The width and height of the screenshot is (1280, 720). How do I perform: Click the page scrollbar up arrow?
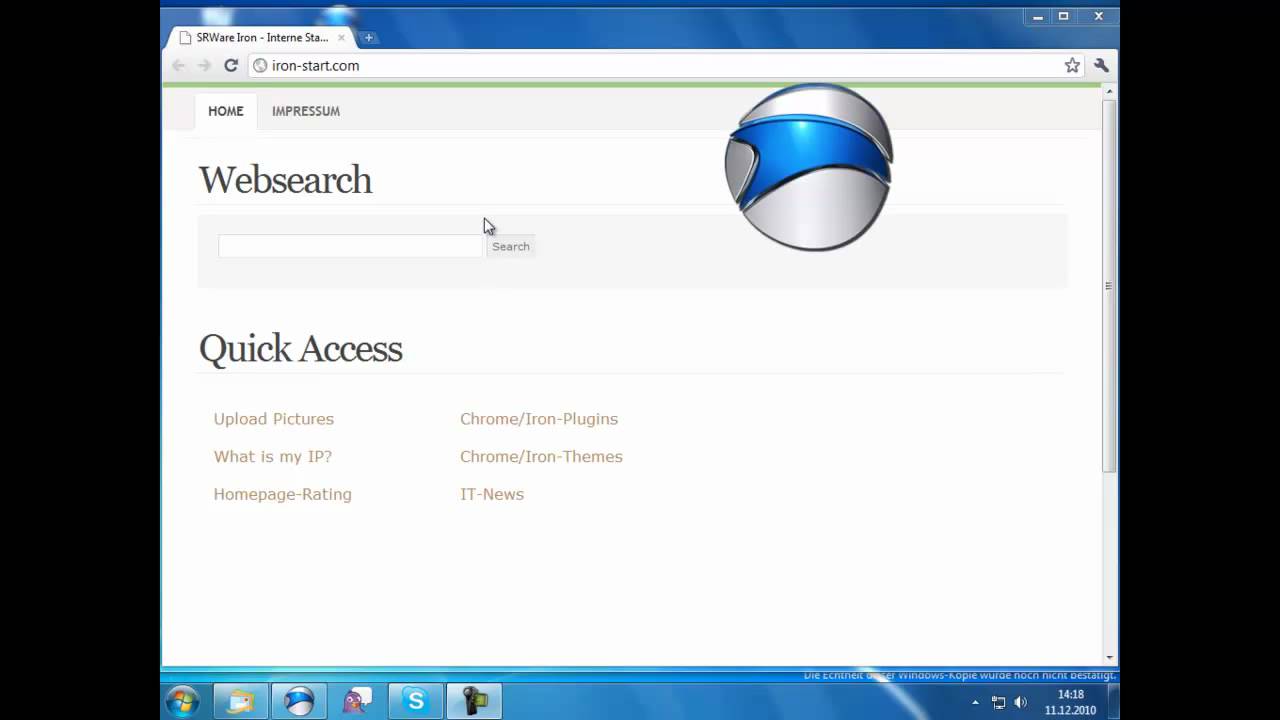(1109, 92)
